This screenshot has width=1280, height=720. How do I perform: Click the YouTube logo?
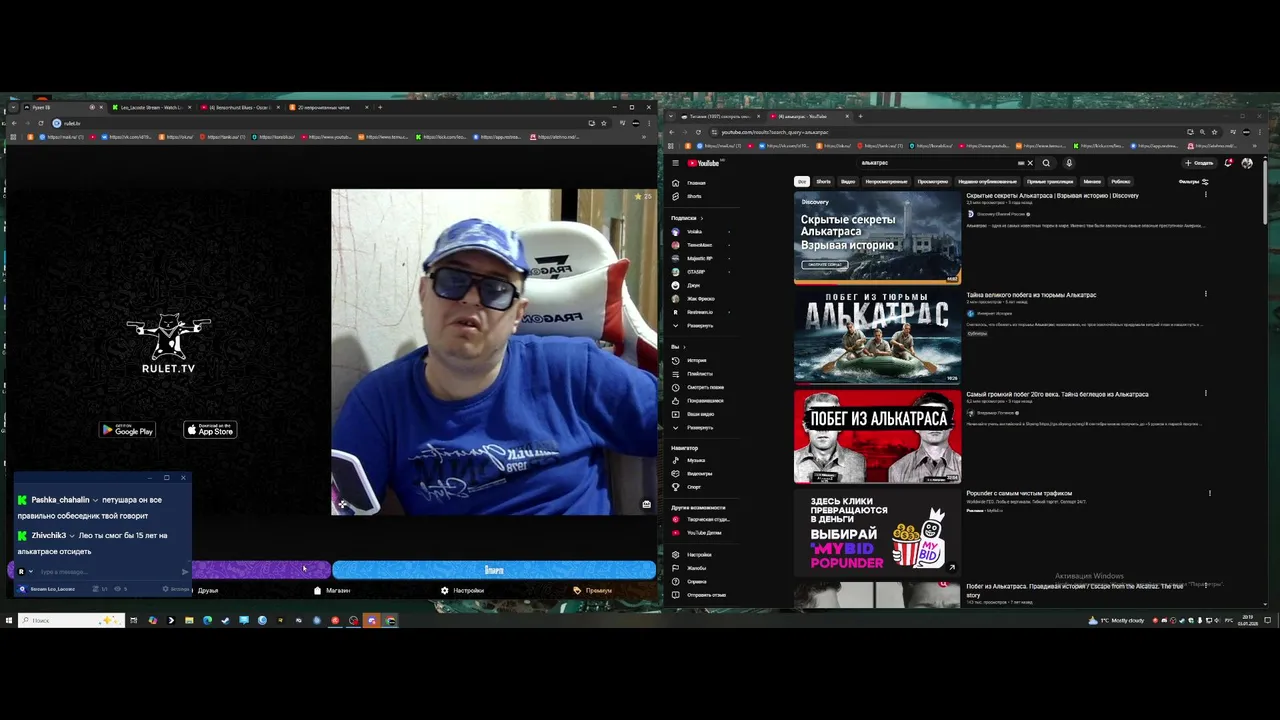click(x=704, y=163)
